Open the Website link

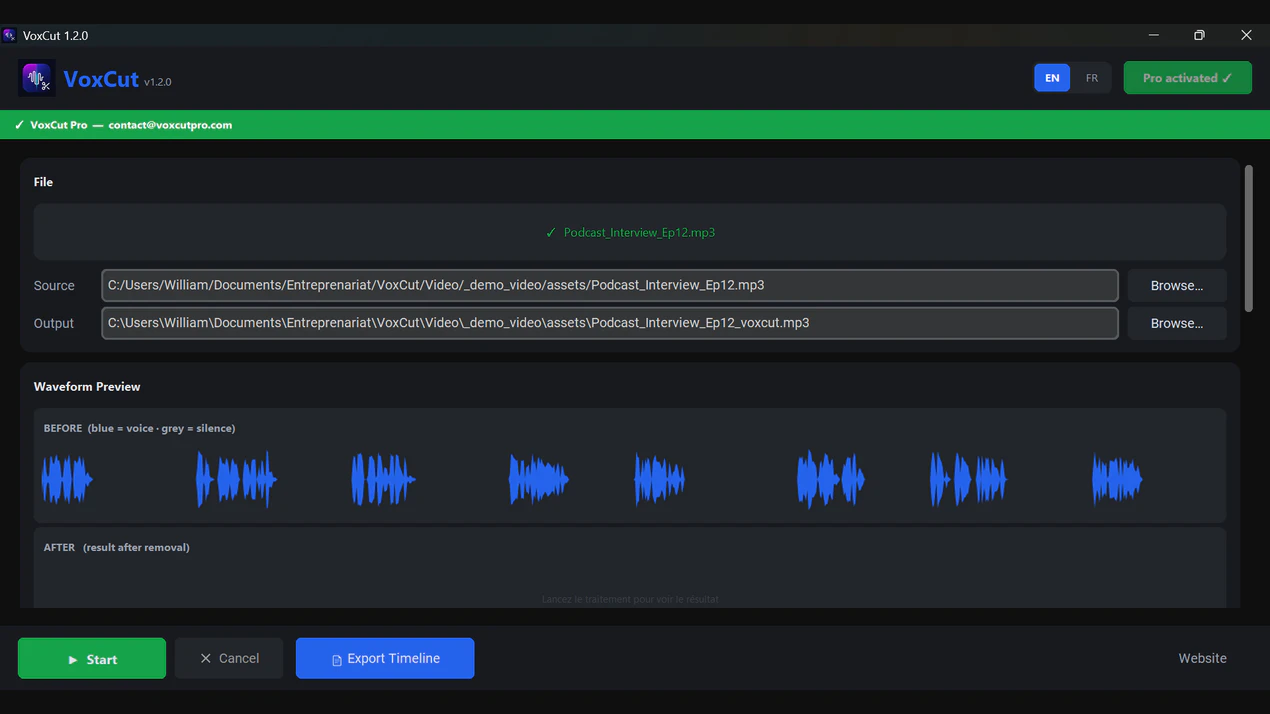(1202, 658)
